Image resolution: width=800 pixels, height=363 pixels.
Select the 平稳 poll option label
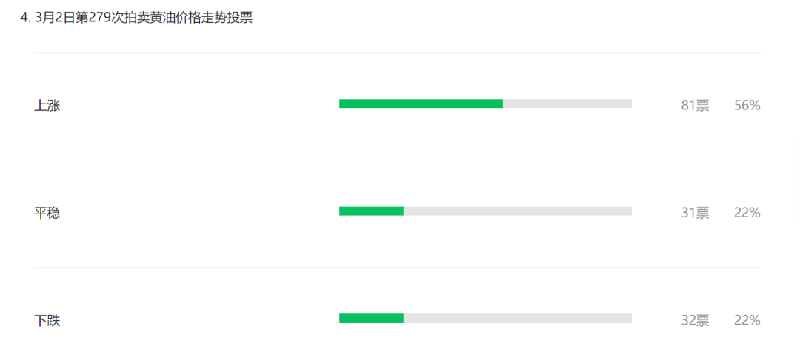(47, 213)
